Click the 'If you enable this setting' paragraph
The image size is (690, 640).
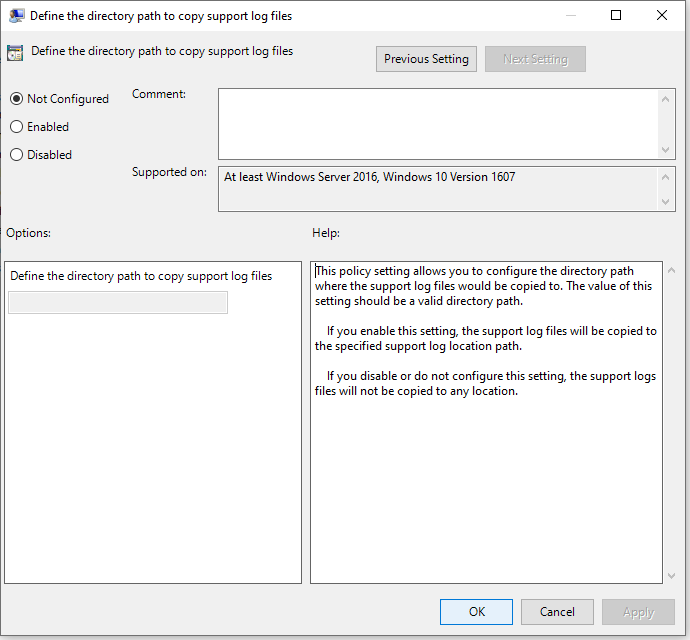(x=486, y=338)
